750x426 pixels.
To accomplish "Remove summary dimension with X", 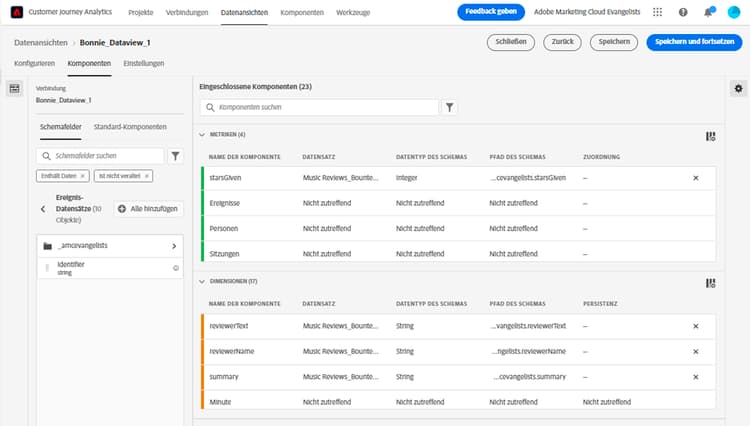I will pyautogui.click(x=696, y=377).
